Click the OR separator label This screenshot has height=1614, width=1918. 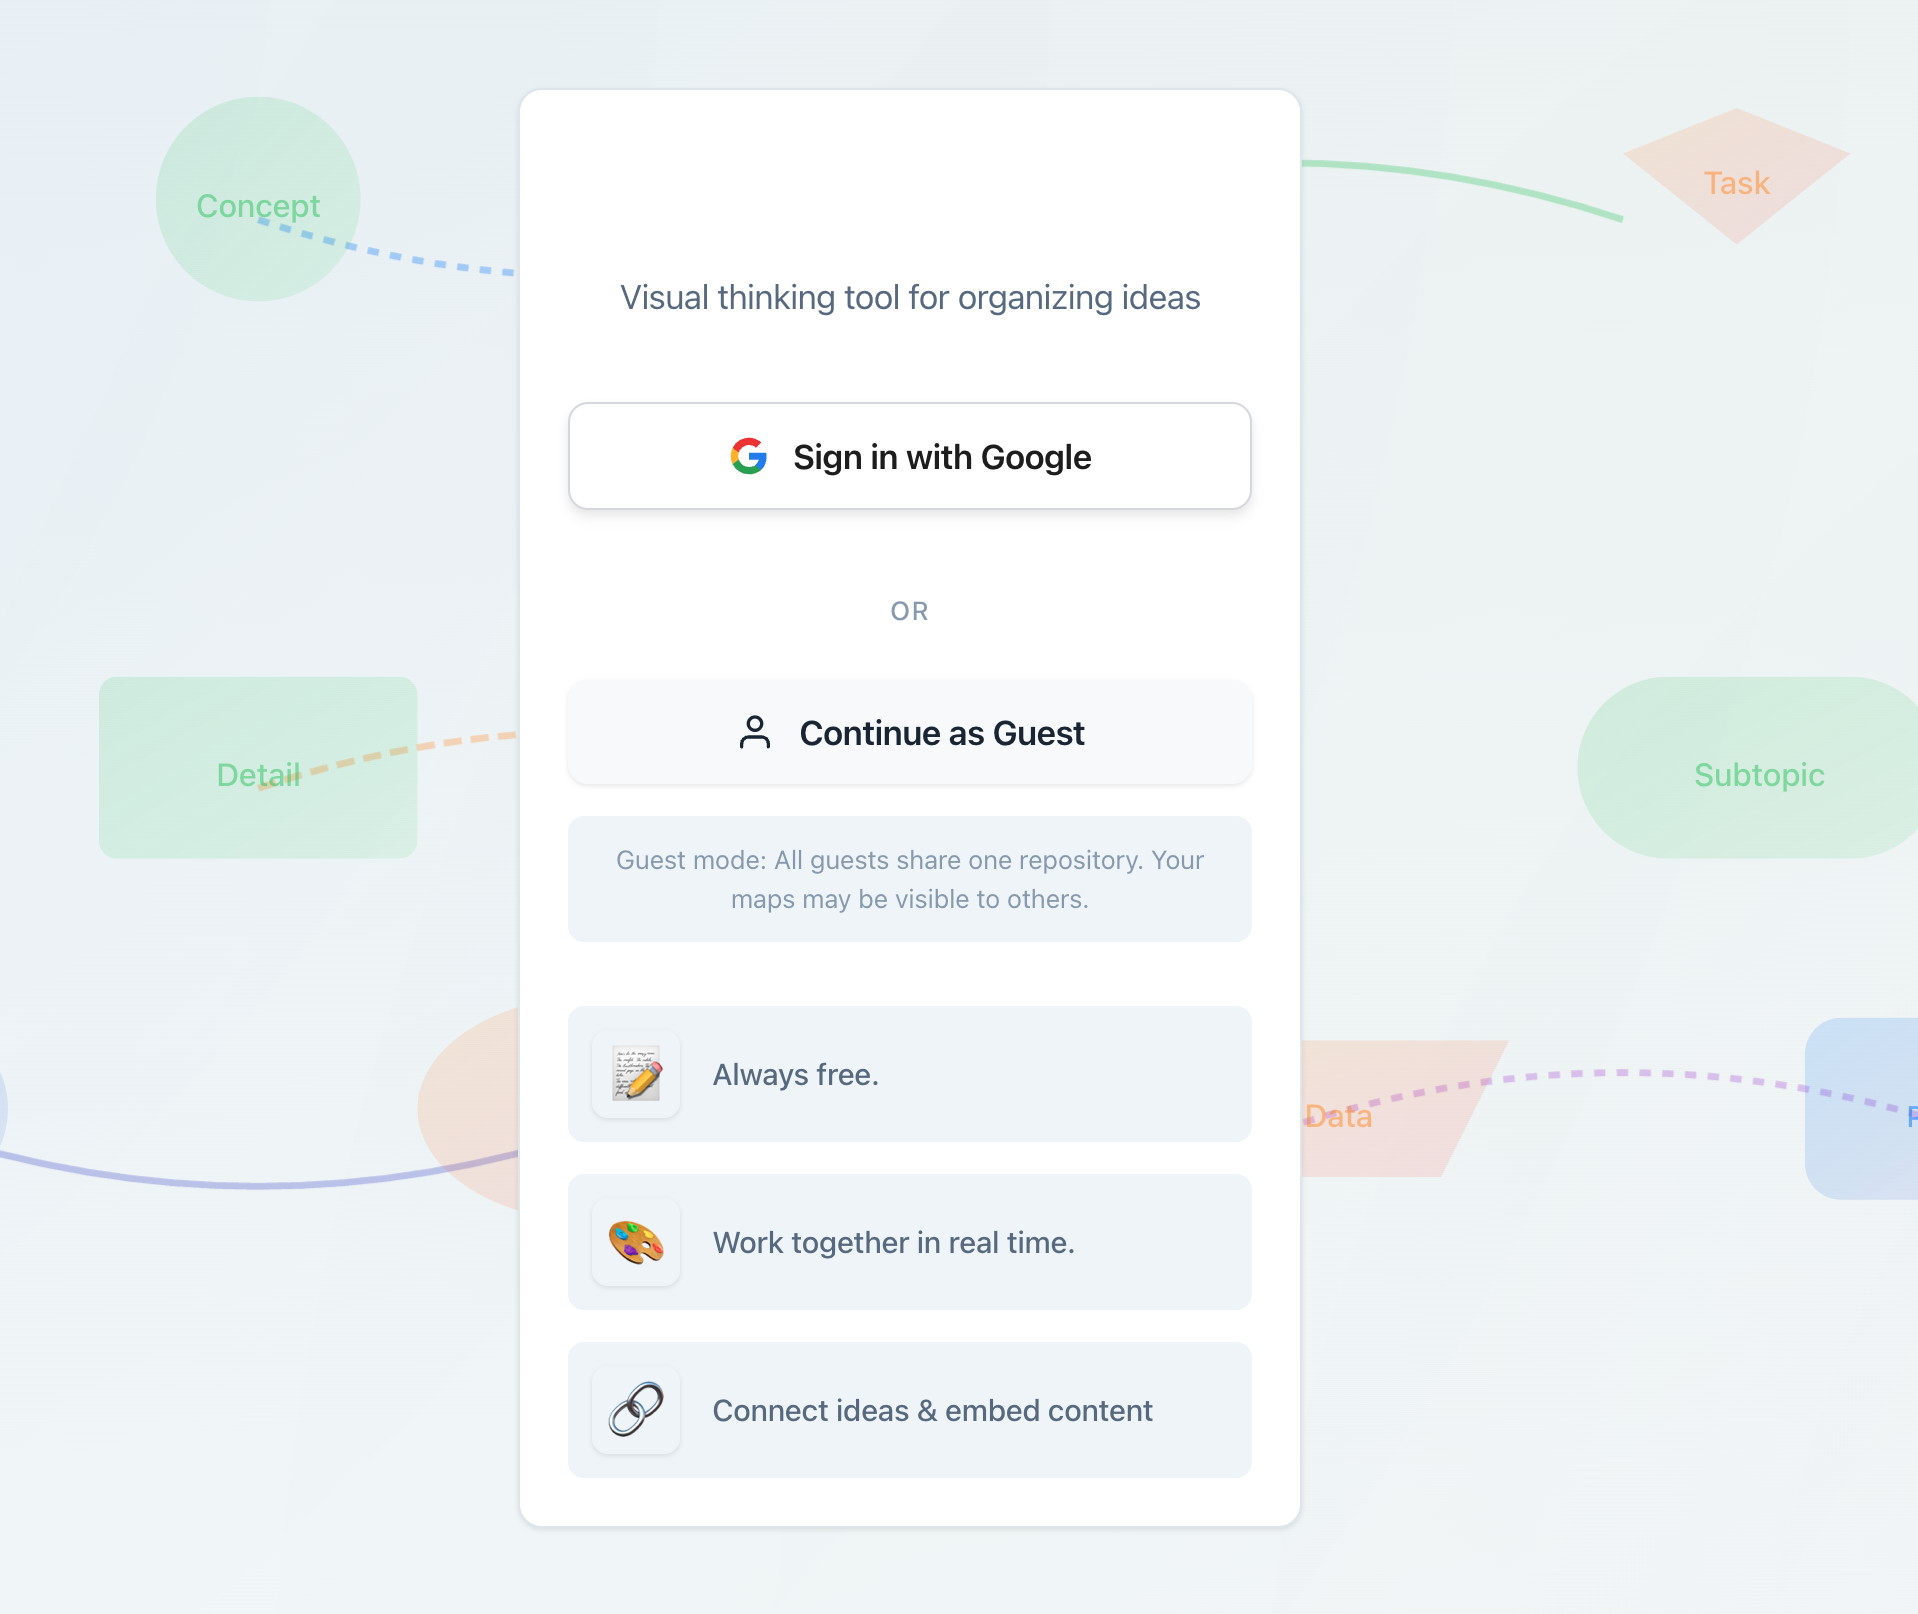point(909,611)
